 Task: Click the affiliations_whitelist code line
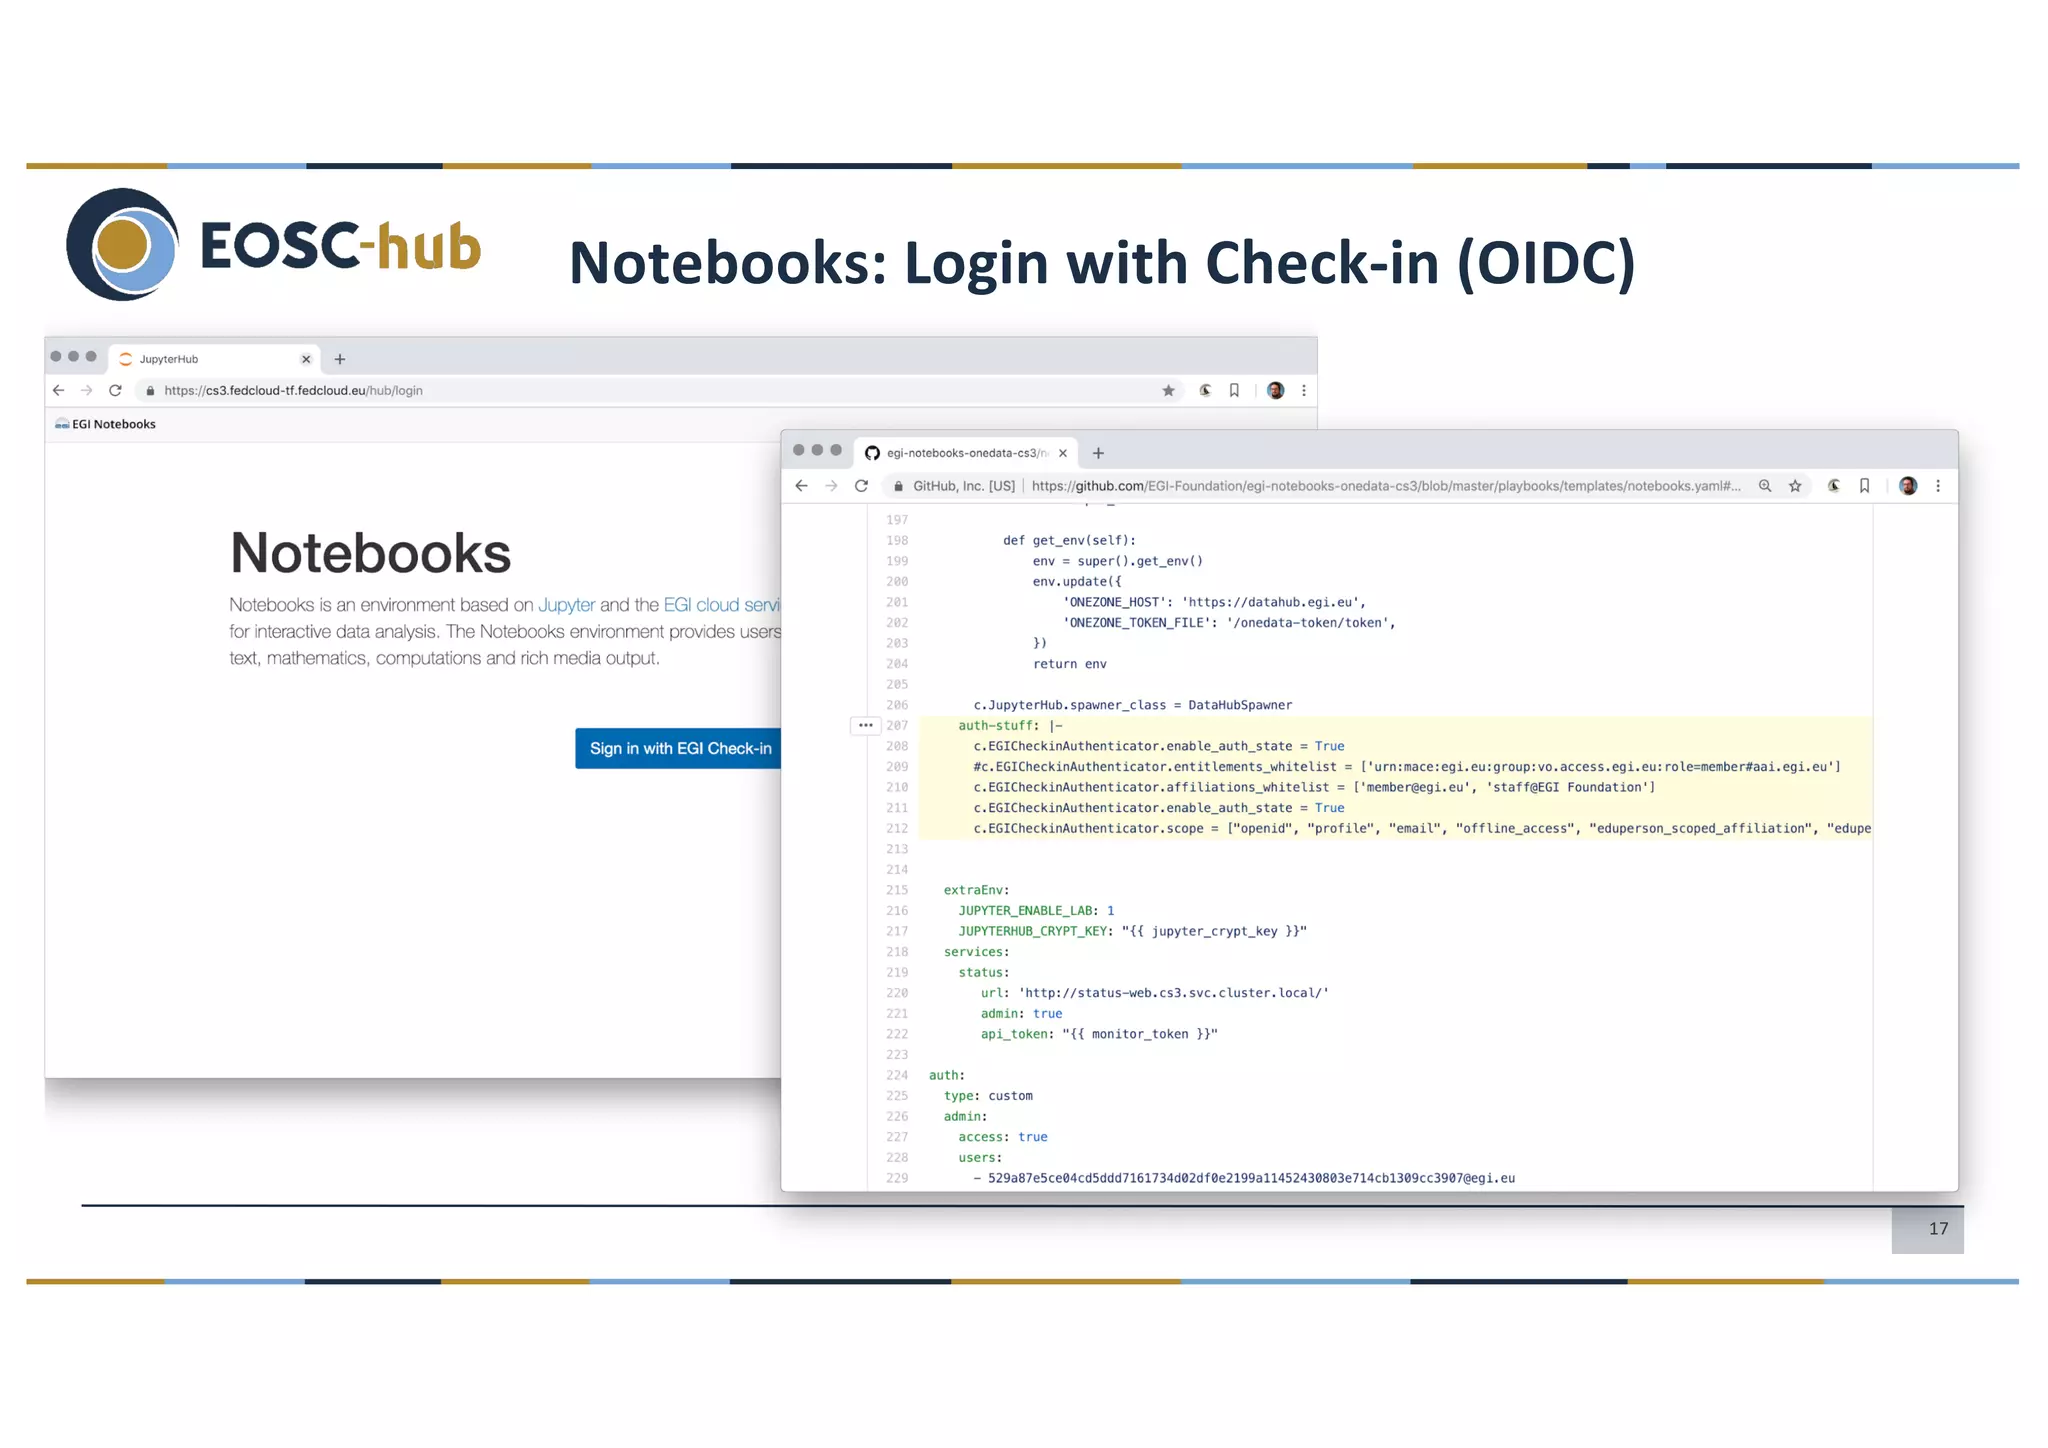[x=1314, y=788]
